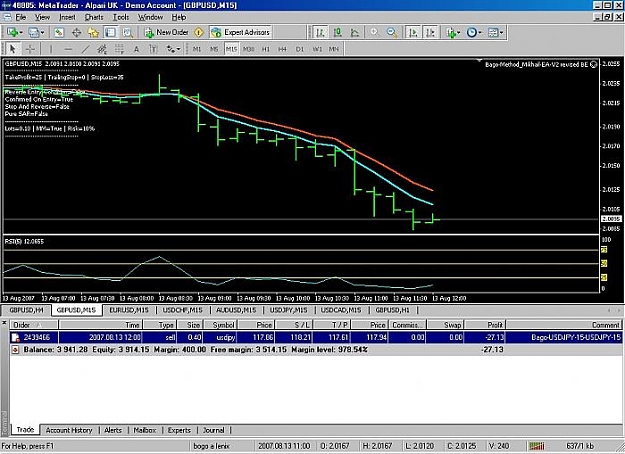Sort orders by Comment column header
625x454 pixels.
pos(564,325)
